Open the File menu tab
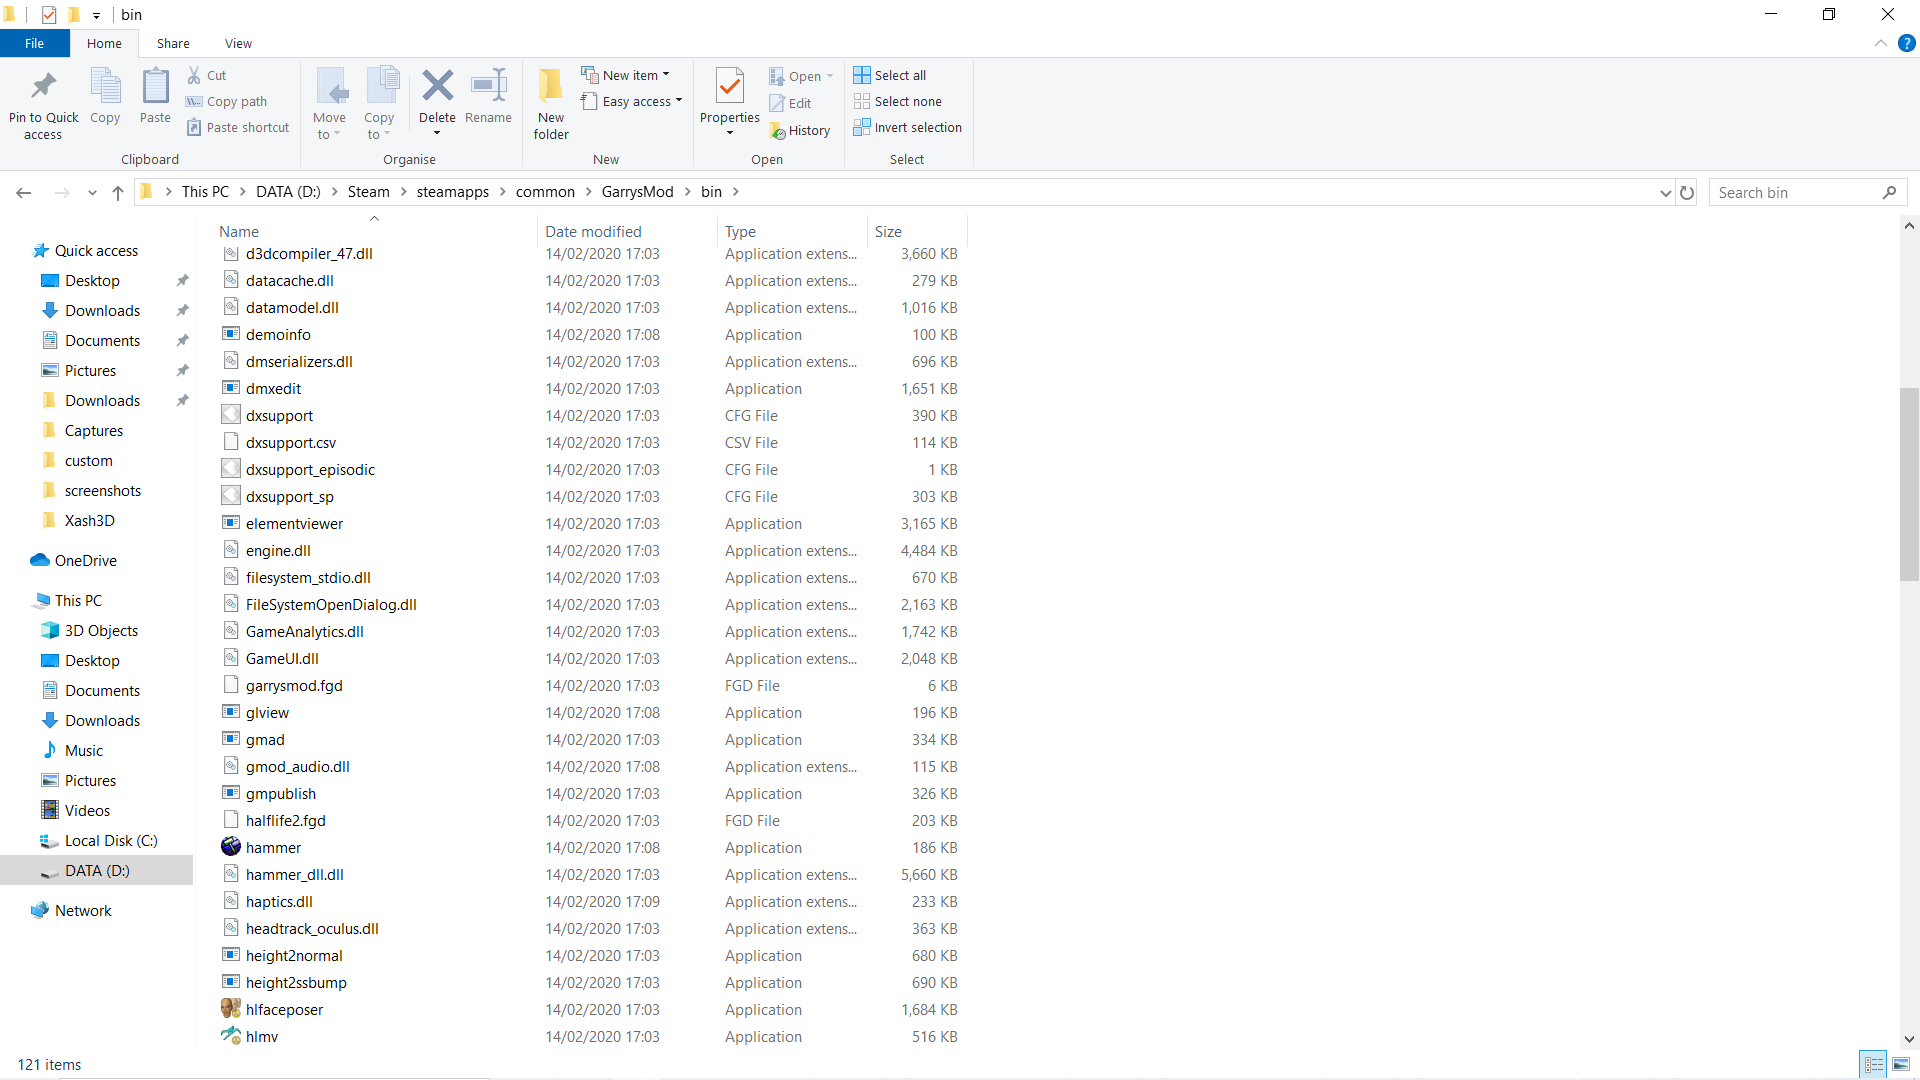Viewport: 1920px width, 1080px height. pos(34,43)
